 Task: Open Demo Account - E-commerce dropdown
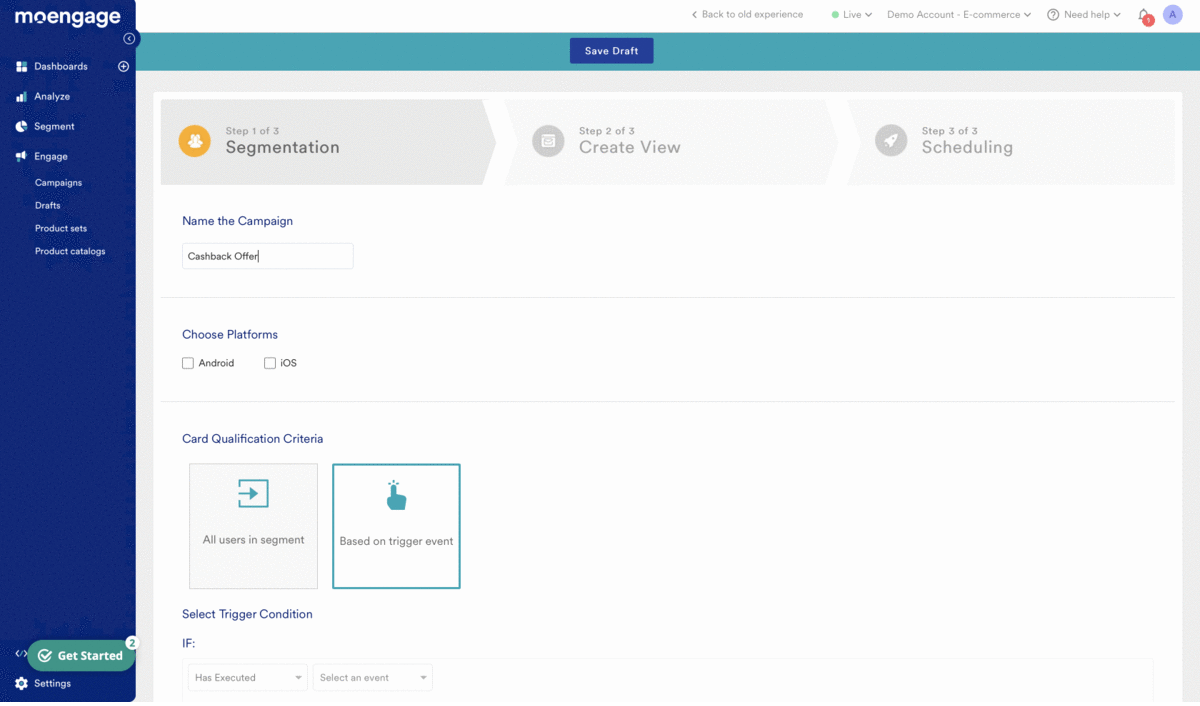point(959,15)
